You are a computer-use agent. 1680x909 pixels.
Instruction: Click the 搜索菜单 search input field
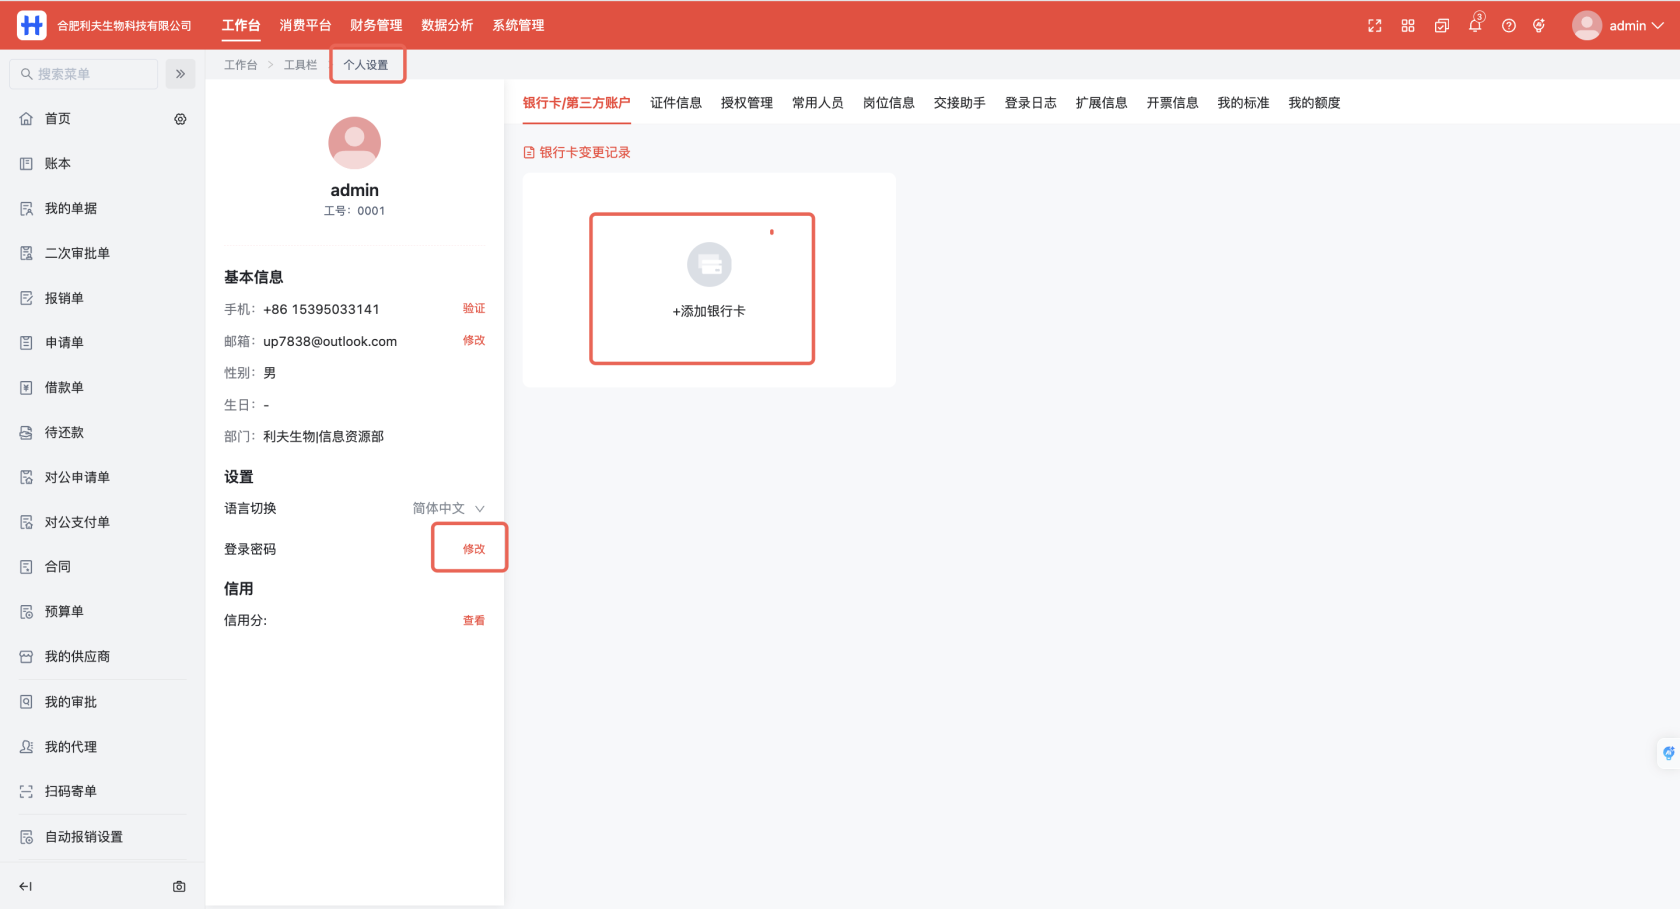tap(85, 73)
